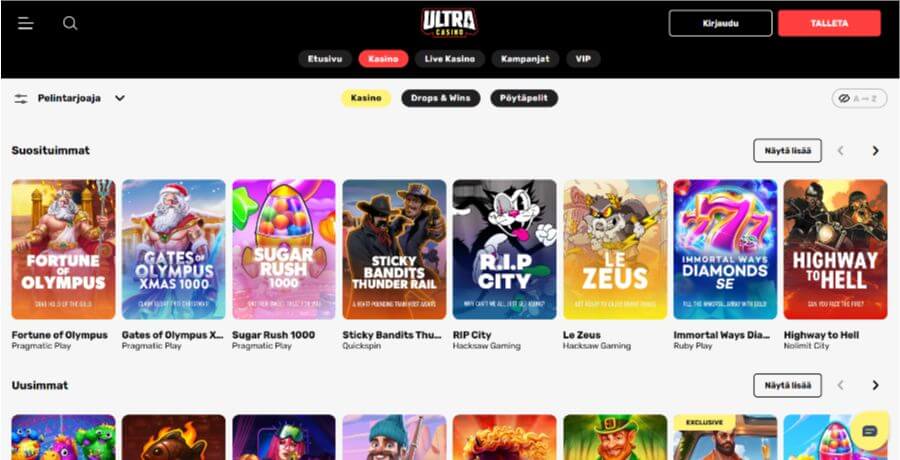Image resolution: width=900 pixels, height=460 pixels.
Task: Switch to the Live Kasino tab
Action: 449,59
